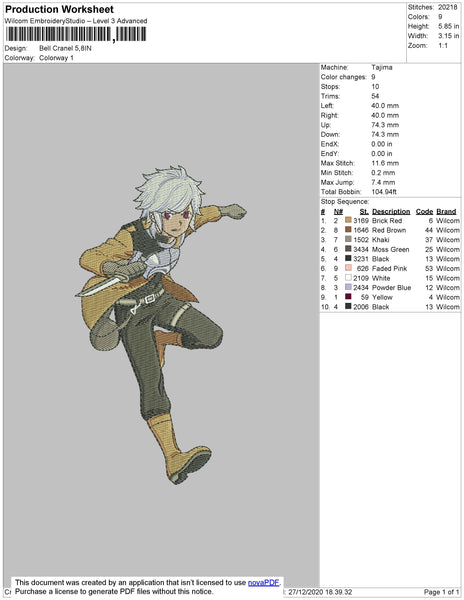Click the Moss Green color swatch
The height and width of the screenshot is (600, 464).
point(348,249)
